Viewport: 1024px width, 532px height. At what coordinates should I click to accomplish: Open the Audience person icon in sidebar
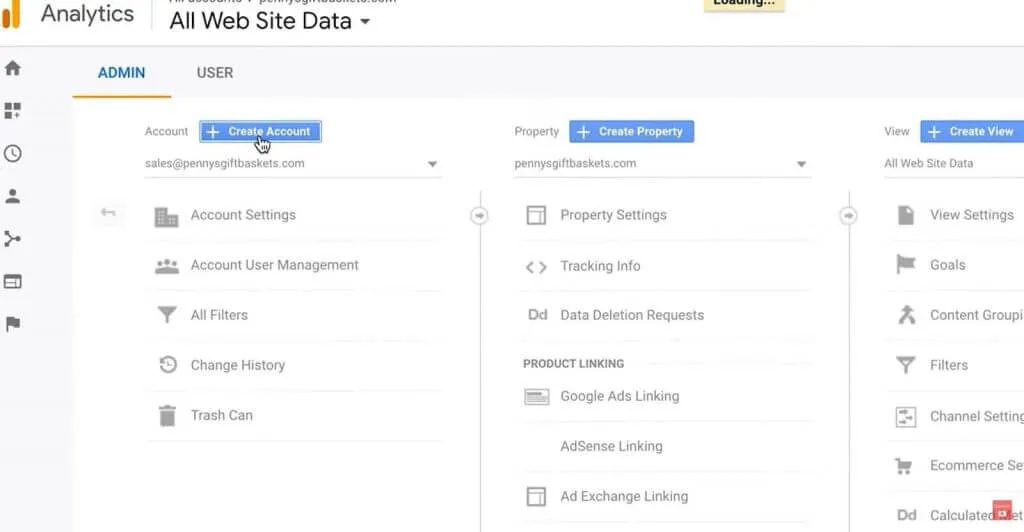12,196
